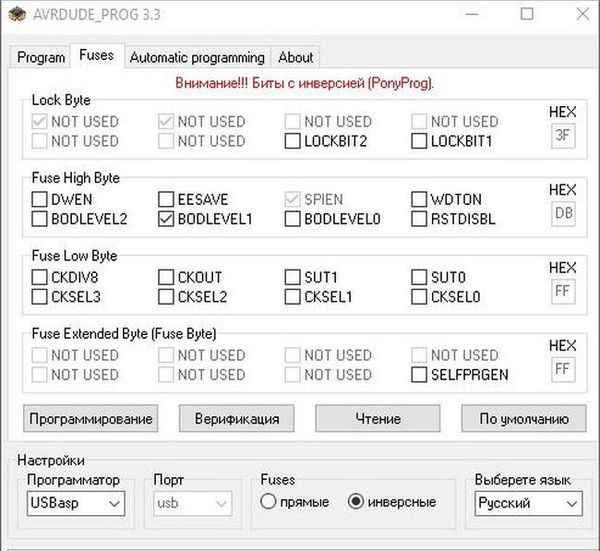Uncheck the BODLEVEL1 fuse bit

click(x=166, y=218)
